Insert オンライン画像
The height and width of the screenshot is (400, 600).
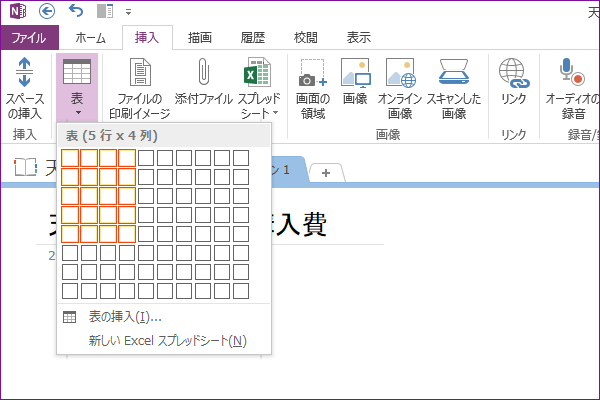(x=399, y=88)
